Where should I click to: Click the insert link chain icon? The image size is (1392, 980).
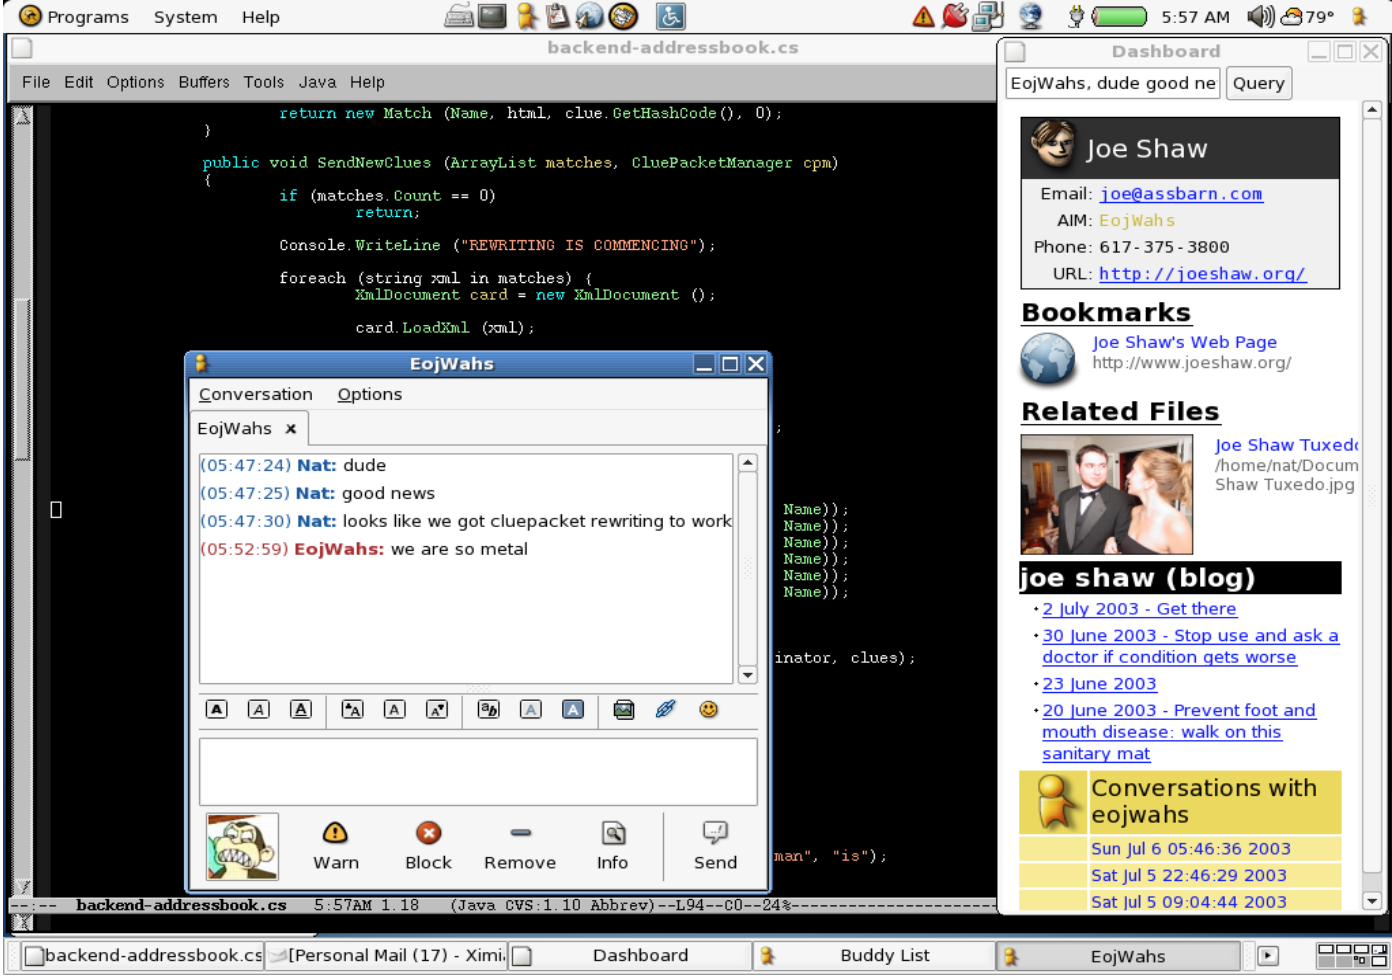pos(665,709)
